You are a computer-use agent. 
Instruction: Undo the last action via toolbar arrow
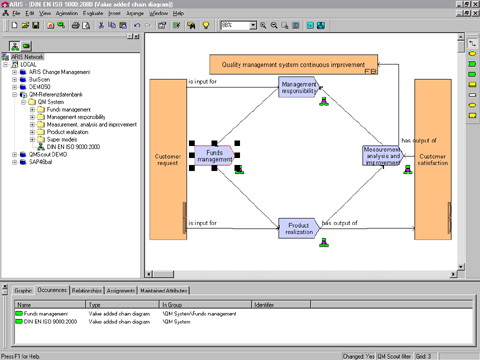pos(137,25)
